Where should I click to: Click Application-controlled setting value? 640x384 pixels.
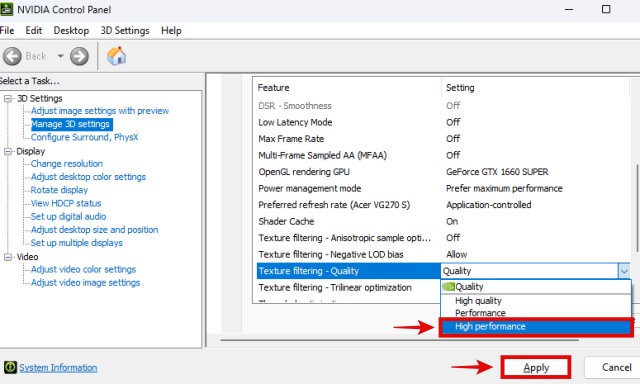point(489,205)
